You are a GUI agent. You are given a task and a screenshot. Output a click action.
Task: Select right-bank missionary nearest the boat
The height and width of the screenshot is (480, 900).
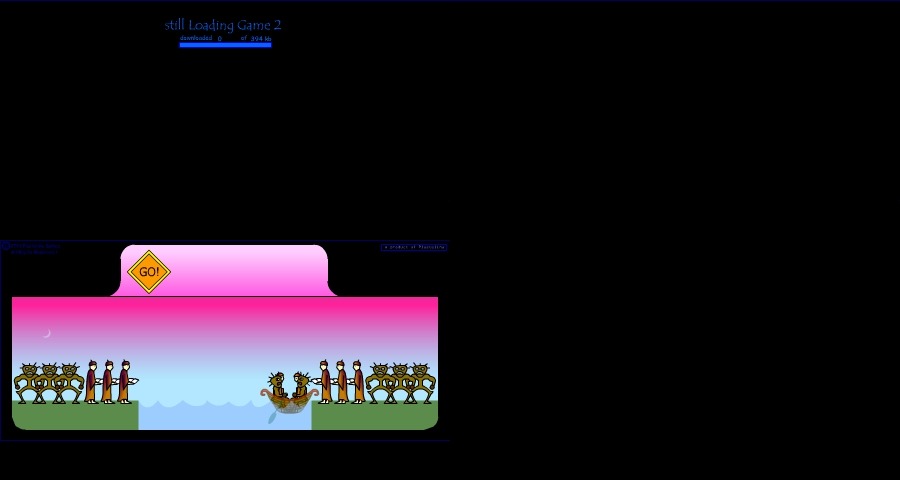pos(325,382)
